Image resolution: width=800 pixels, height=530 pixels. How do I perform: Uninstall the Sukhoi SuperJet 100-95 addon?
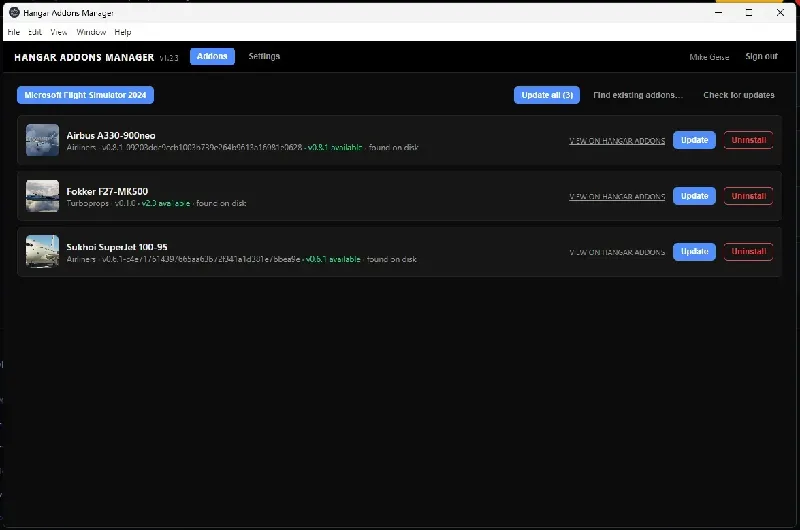[x=748, y=251]
